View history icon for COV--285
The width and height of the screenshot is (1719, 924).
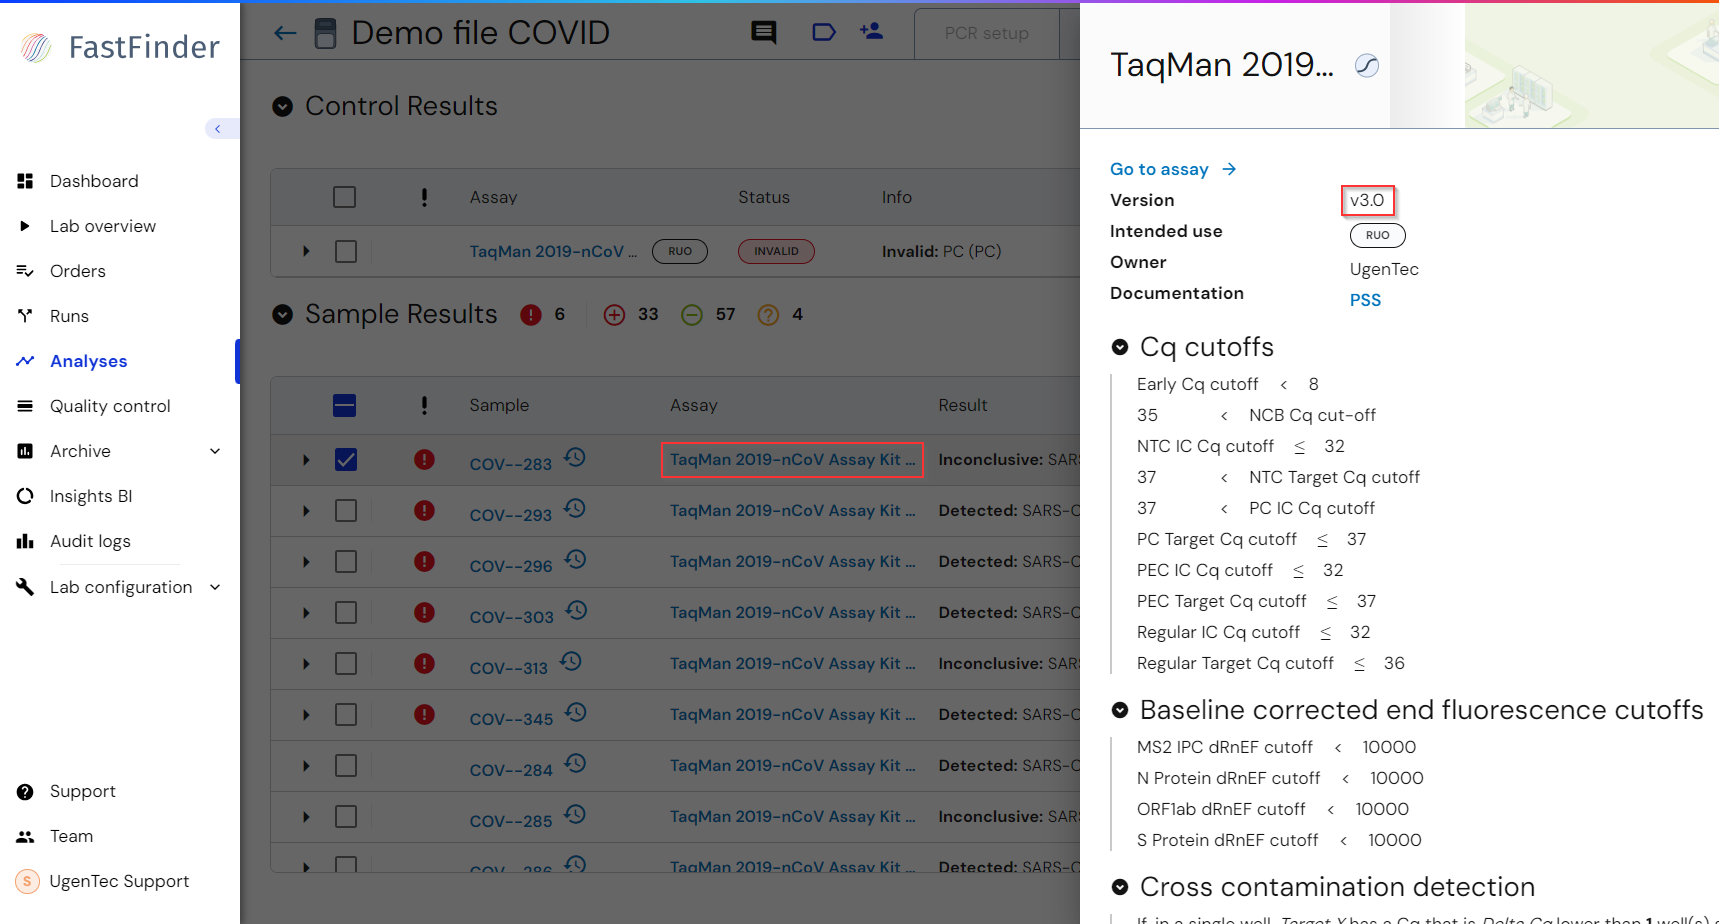(x=575, y=814)
